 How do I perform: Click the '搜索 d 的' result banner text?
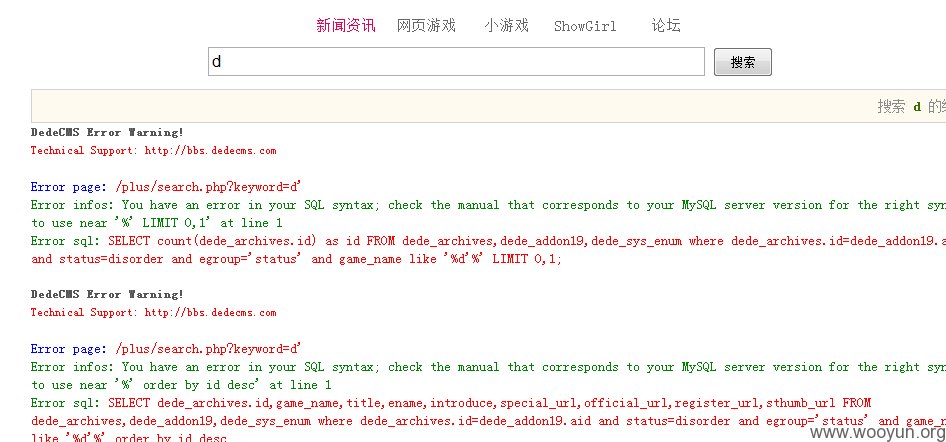[911, 107]
